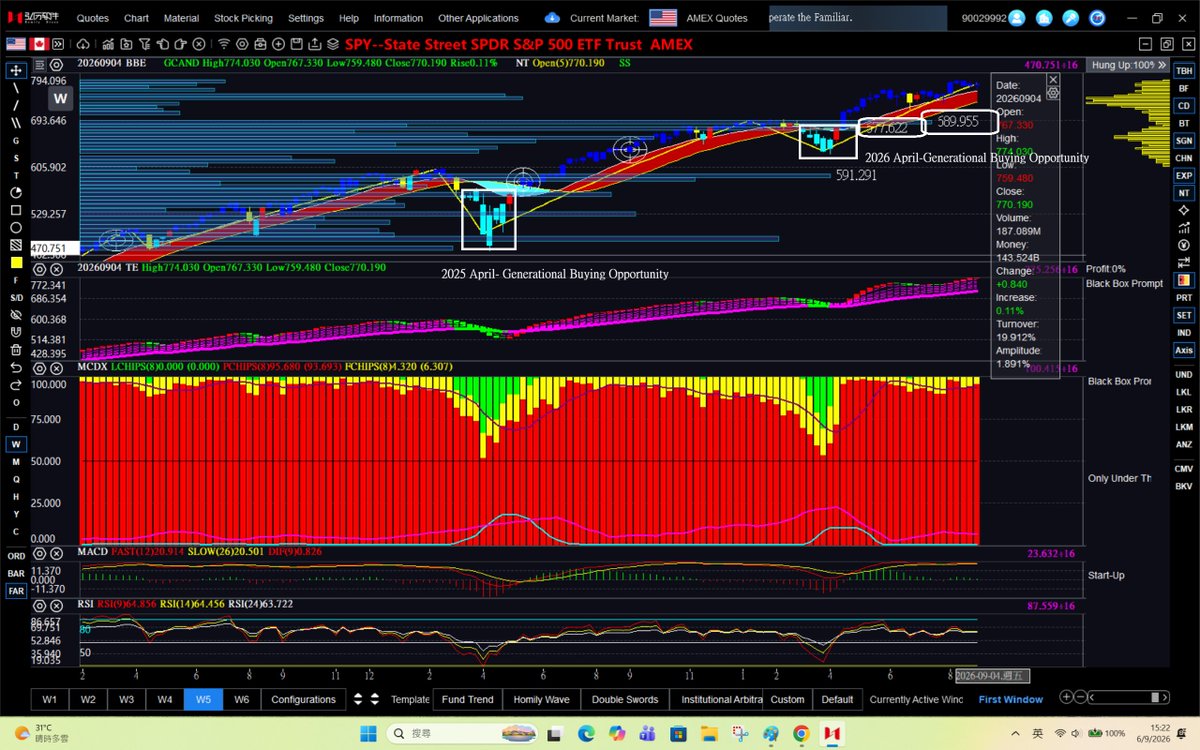Image resolution: width=1200 pixels, height=750 pixels.
Task: Select the crosshair move tool
Action: [16, 70]
